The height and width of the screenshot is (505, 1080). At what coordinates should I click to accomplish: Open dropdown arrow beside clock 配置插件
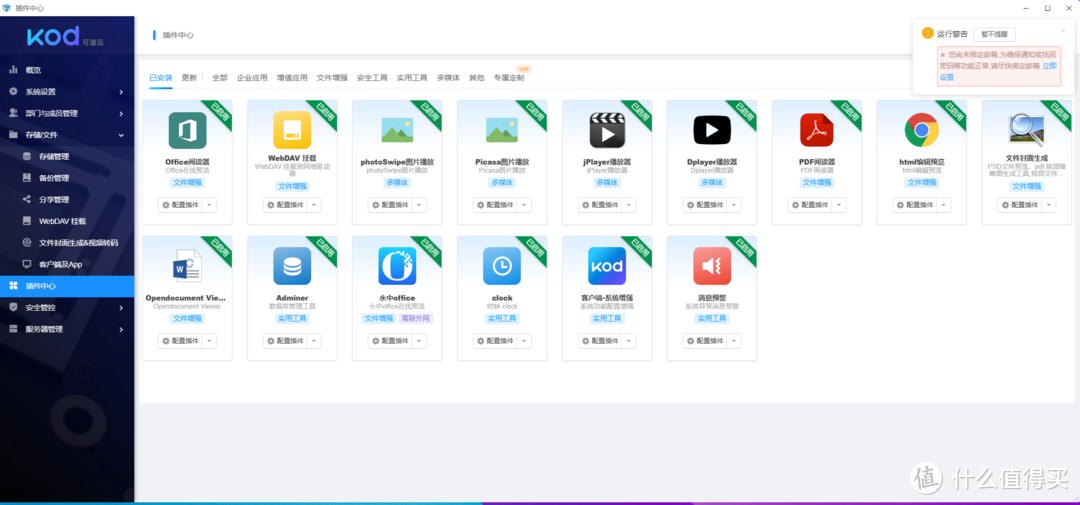[x=523, y=341]
